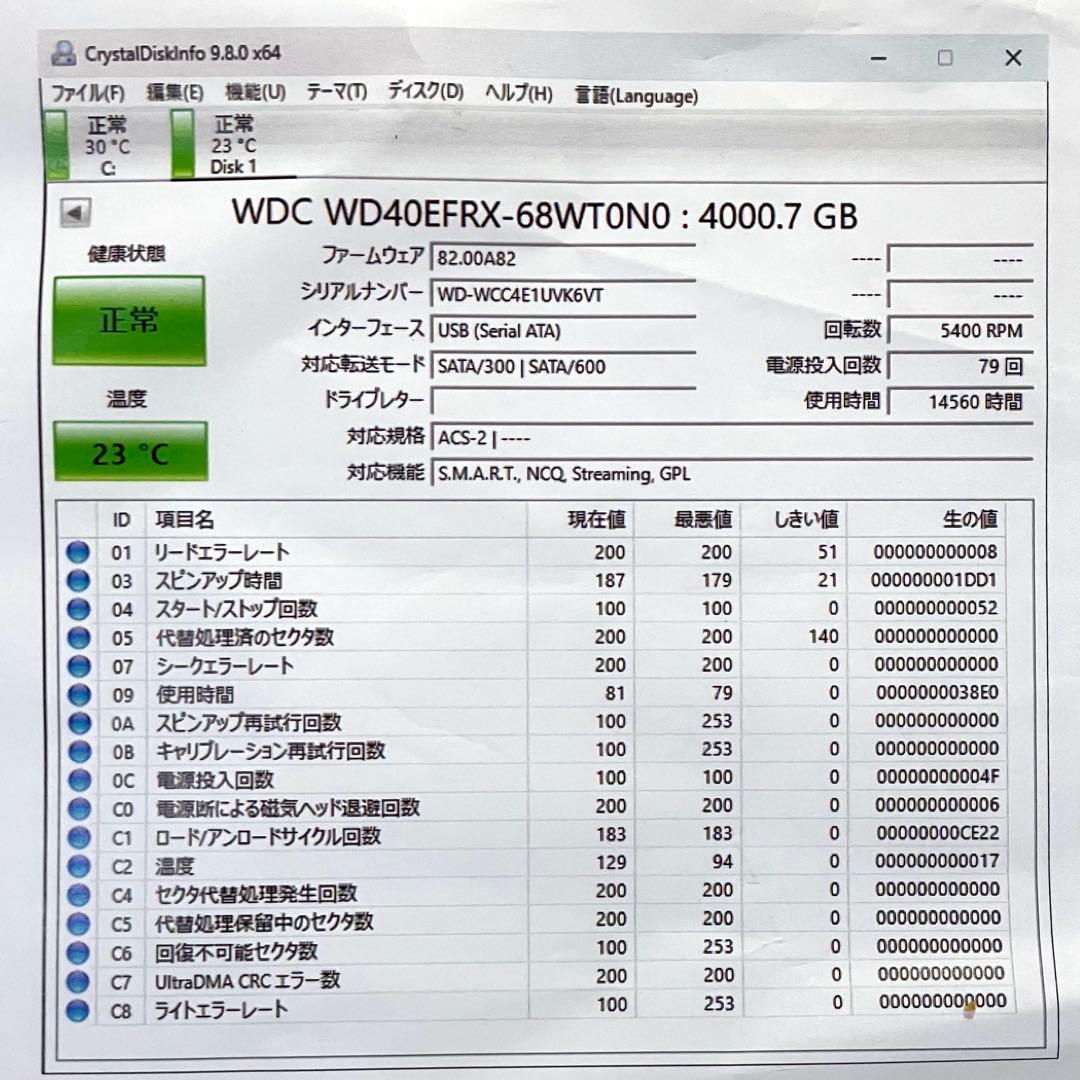Click the blue status orb for ID C4
The height and width of the screenshot is (1080, 1080).
(x=80, y=895)
